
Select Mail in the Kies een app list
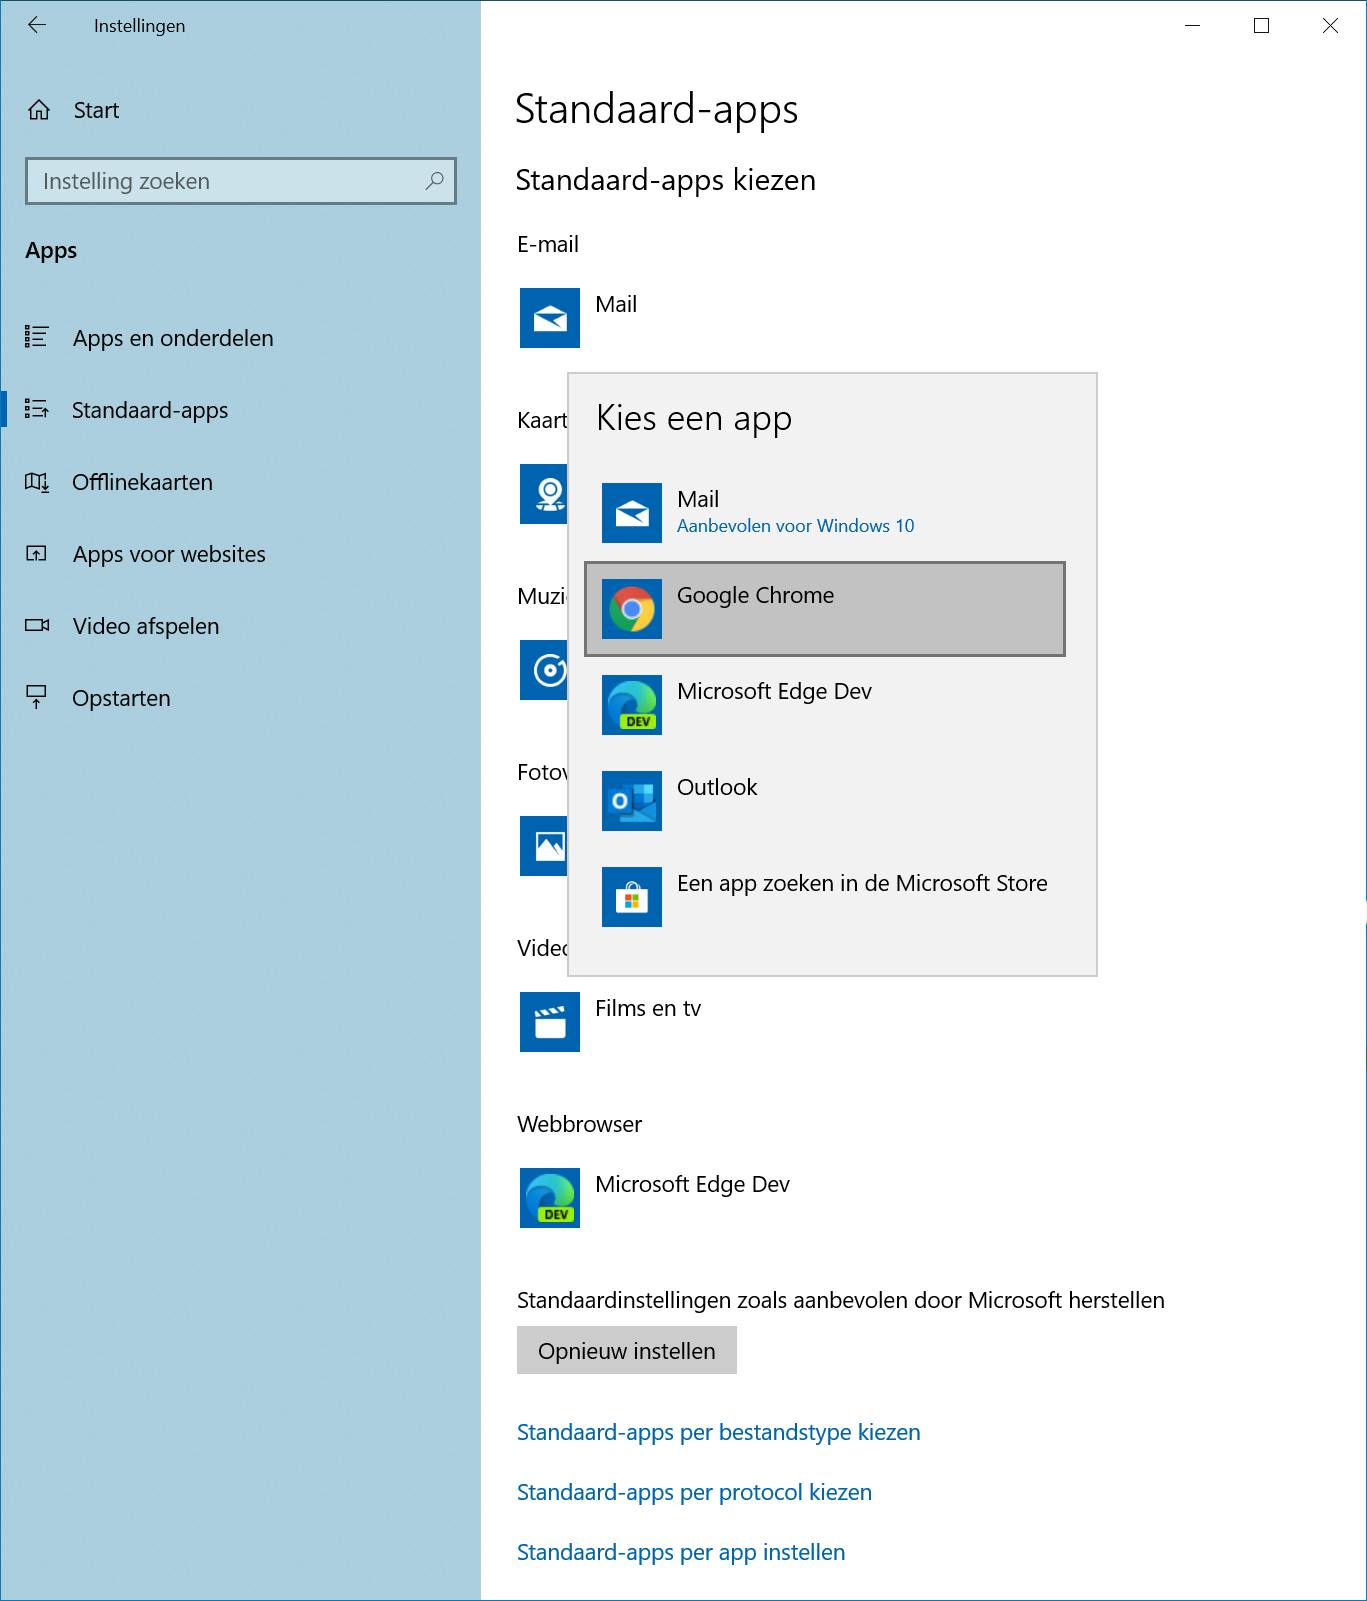click(825, 513)
